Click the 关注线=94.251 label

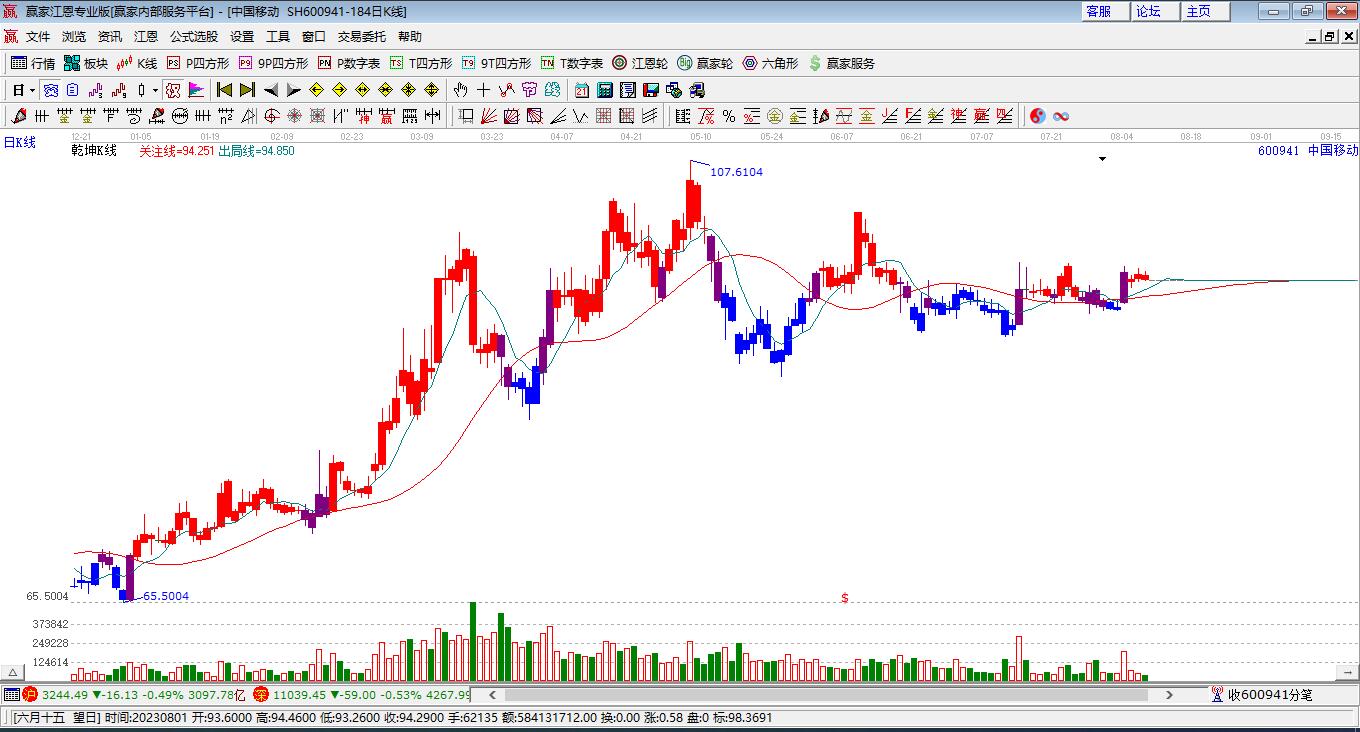point(176,151)
